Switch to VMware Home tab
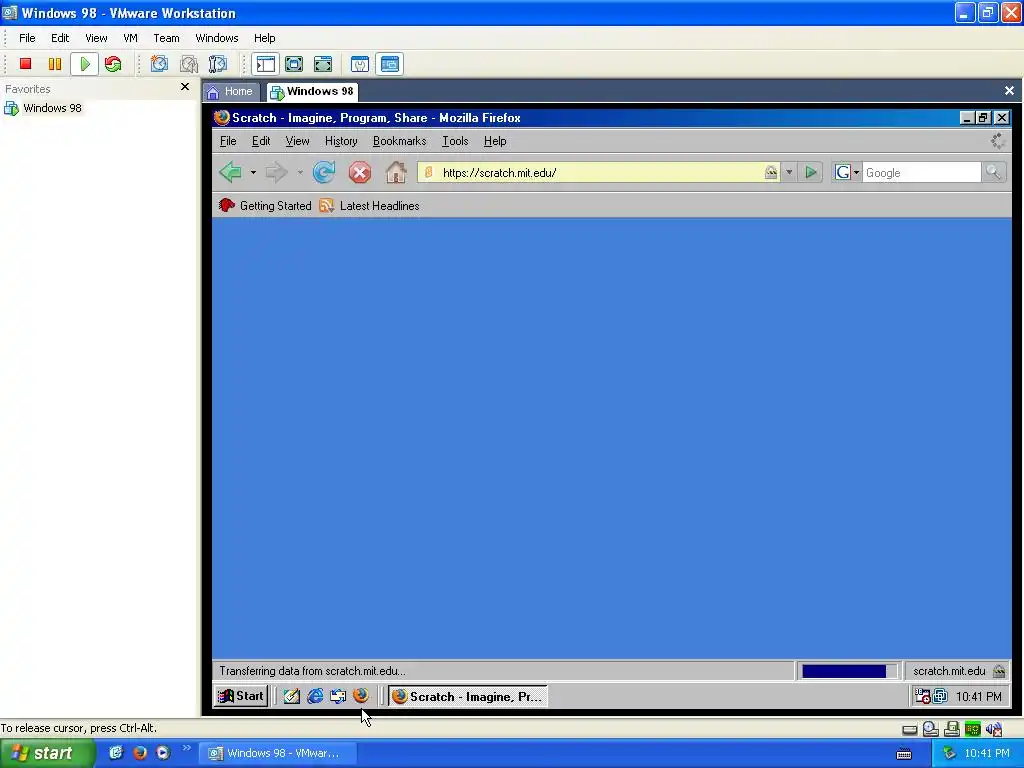 click(231, 91)
